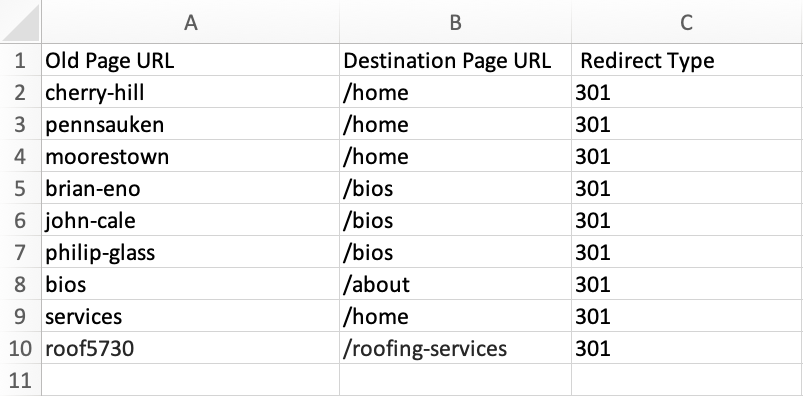This screenshot has width=803, height=396.
Task: Select row 1 header
Action: pyautogui.click(x=20, y=60)
